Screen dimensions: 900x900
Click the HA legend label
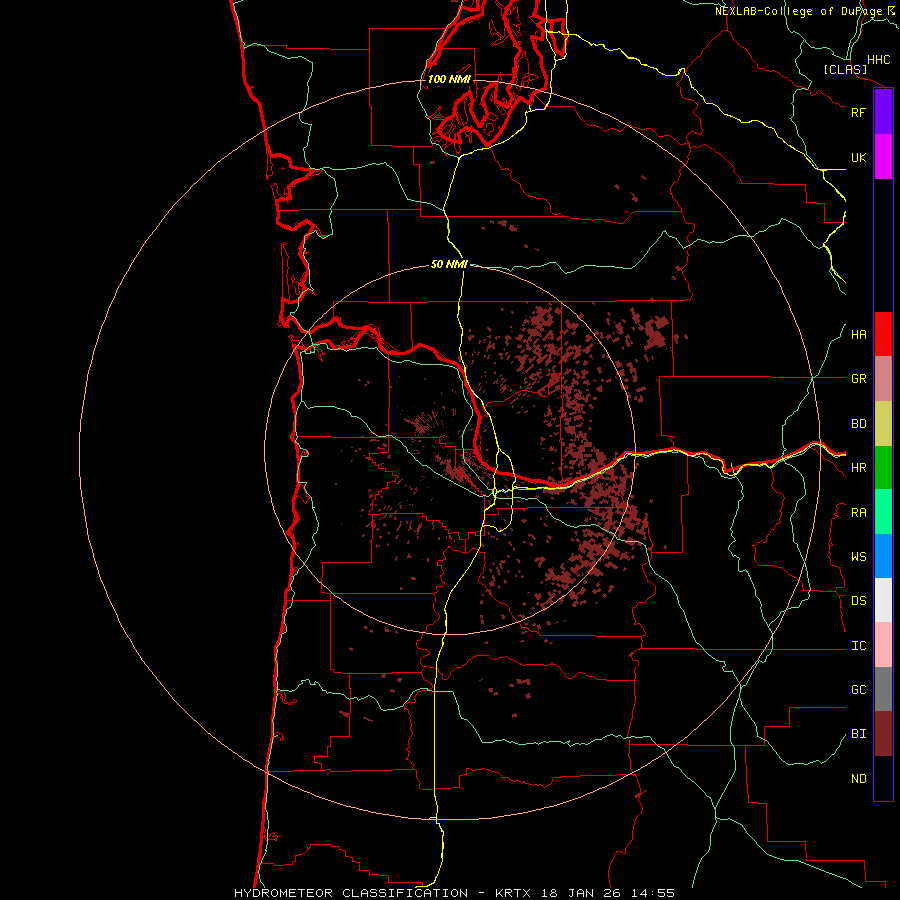tap(858, 335)
